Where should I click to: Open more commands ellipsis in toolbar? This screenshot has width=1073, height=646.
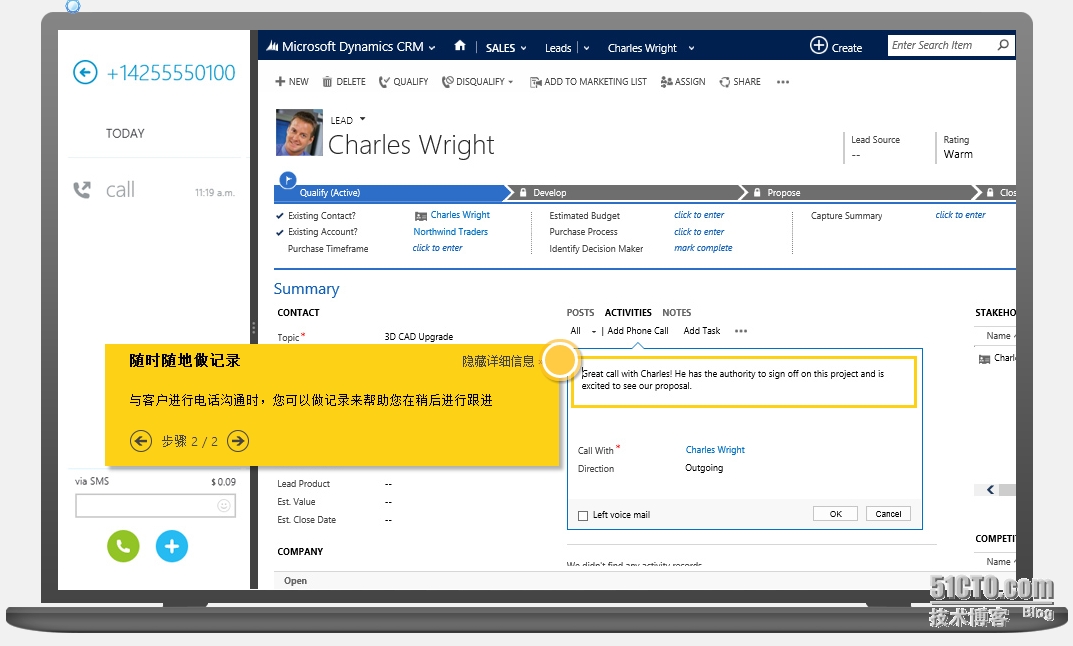pyautogui.click(x=783, y=82)
